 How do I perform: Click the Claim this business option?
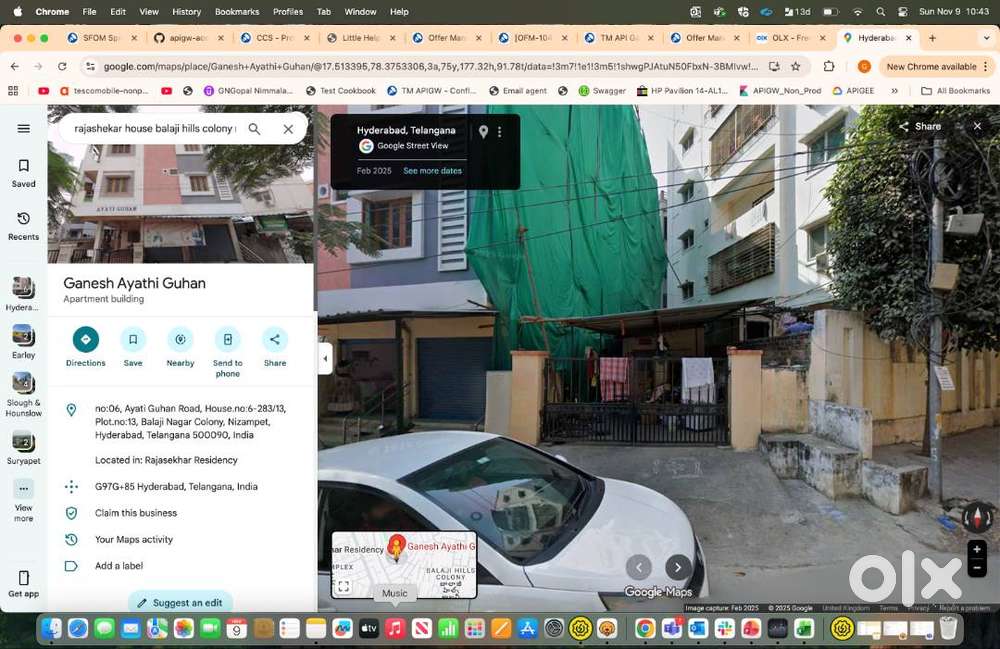(x=136, y=513)
